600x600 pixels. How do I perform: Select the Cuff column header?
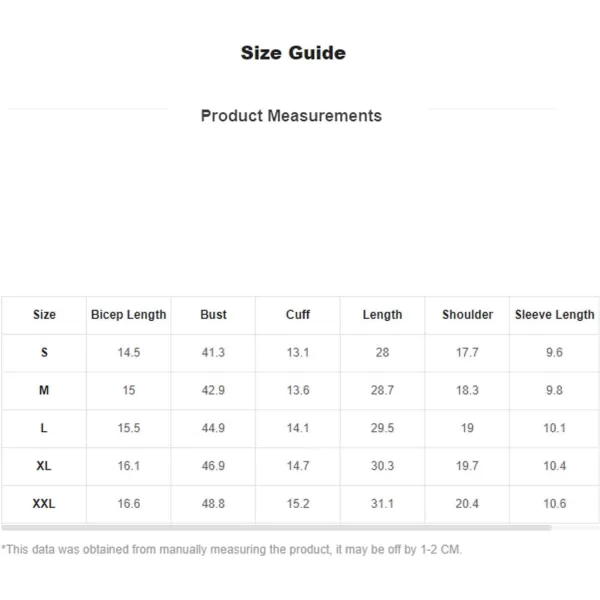(x=298, y=315)
